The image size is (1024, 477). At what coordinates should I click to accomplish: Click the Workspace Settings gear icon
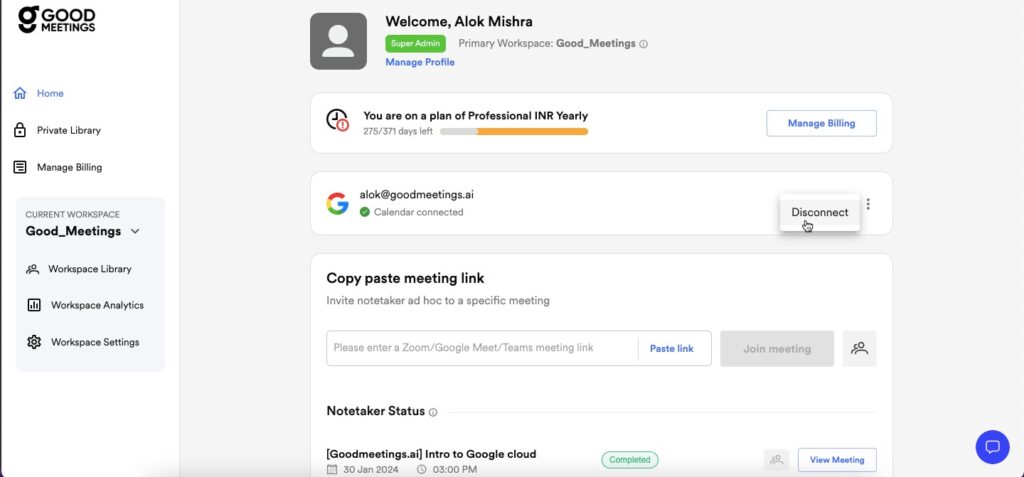click(33, 342)
